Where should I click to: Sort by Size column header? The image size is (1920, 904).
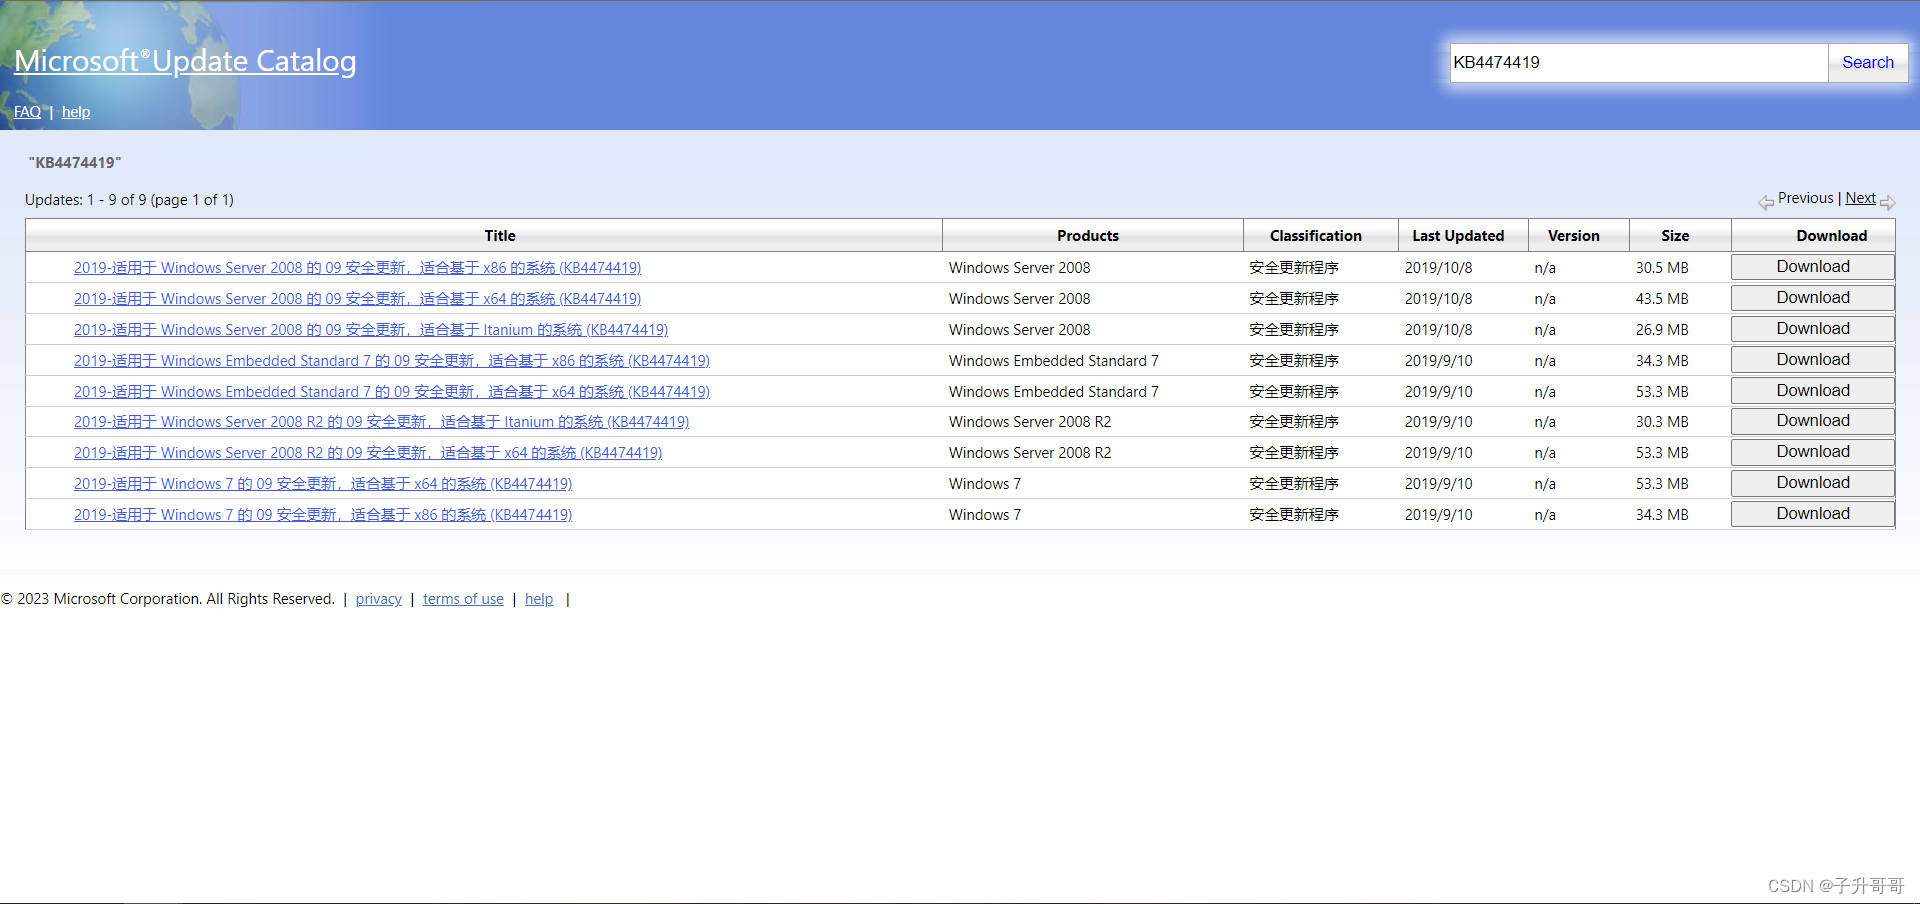point(1675,236)
